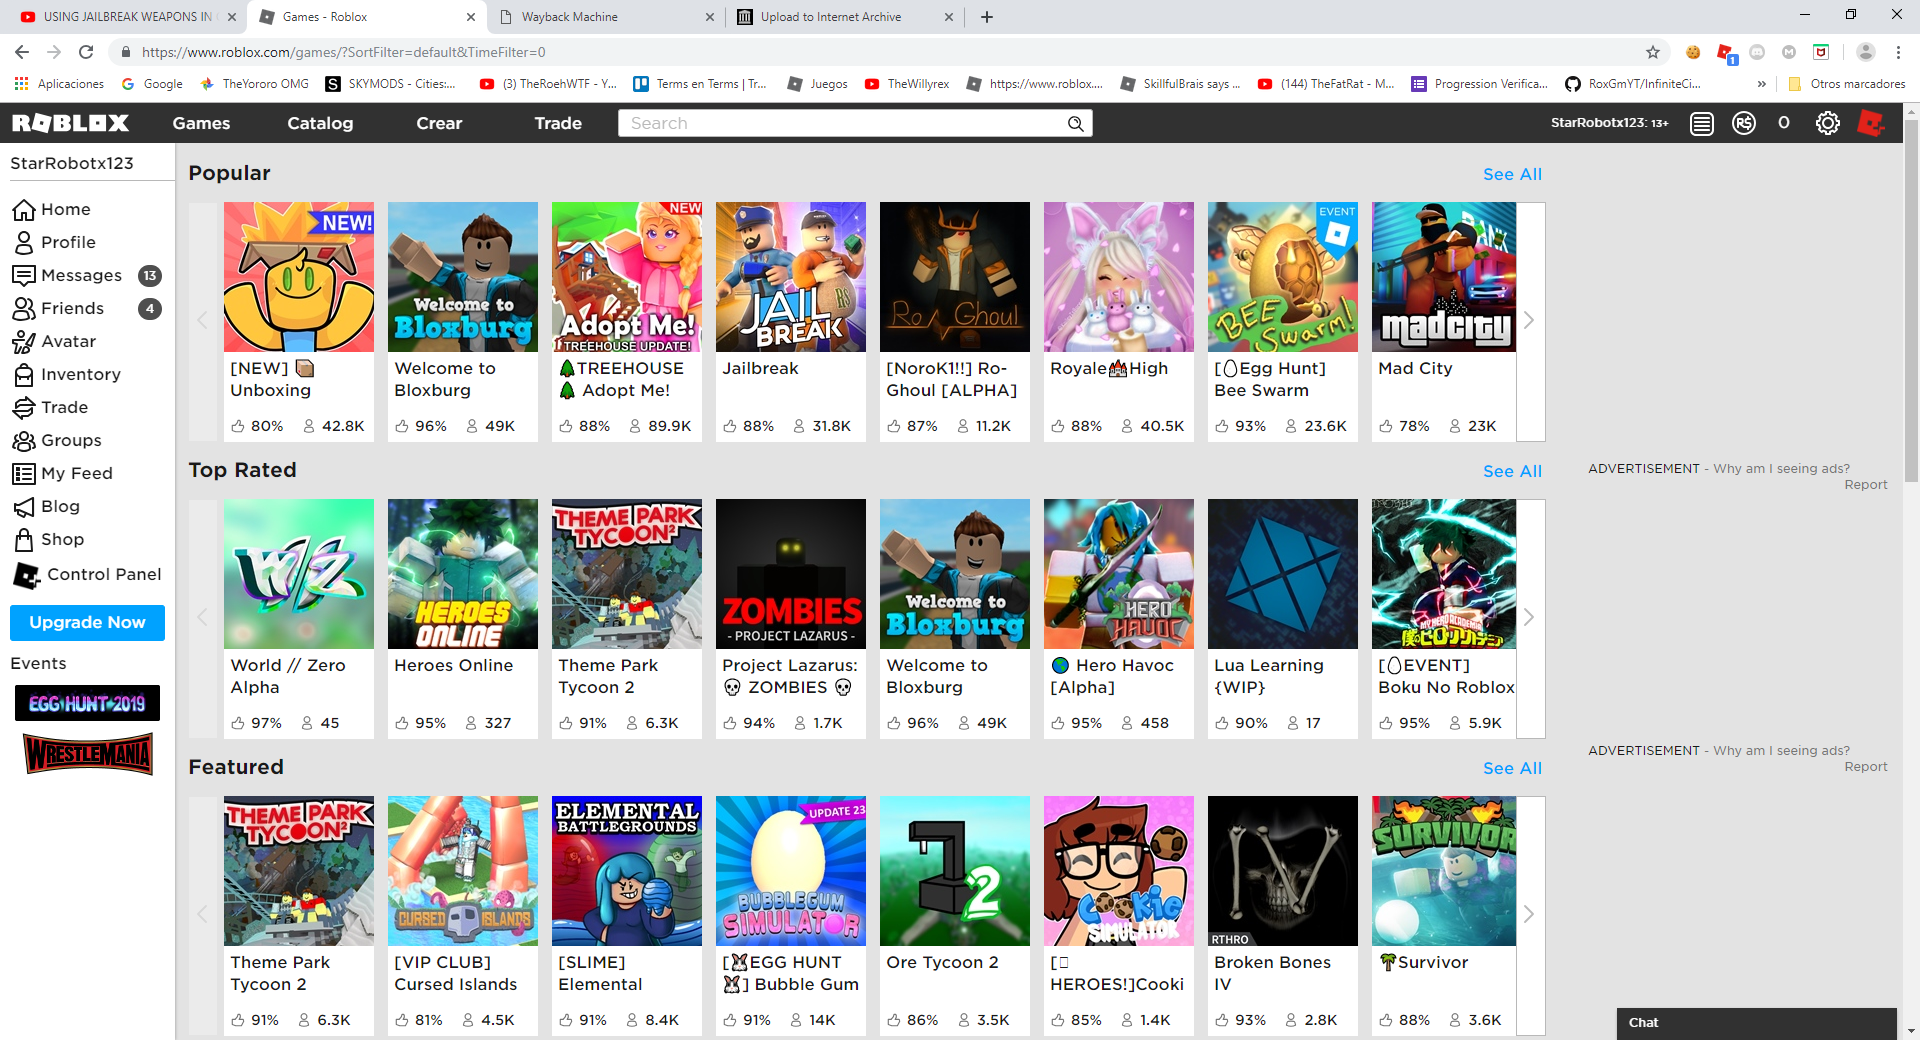Open the Crear navigation menu item
The height and width of the screenshot is (1040, 1920).
(x=439, y=123)
